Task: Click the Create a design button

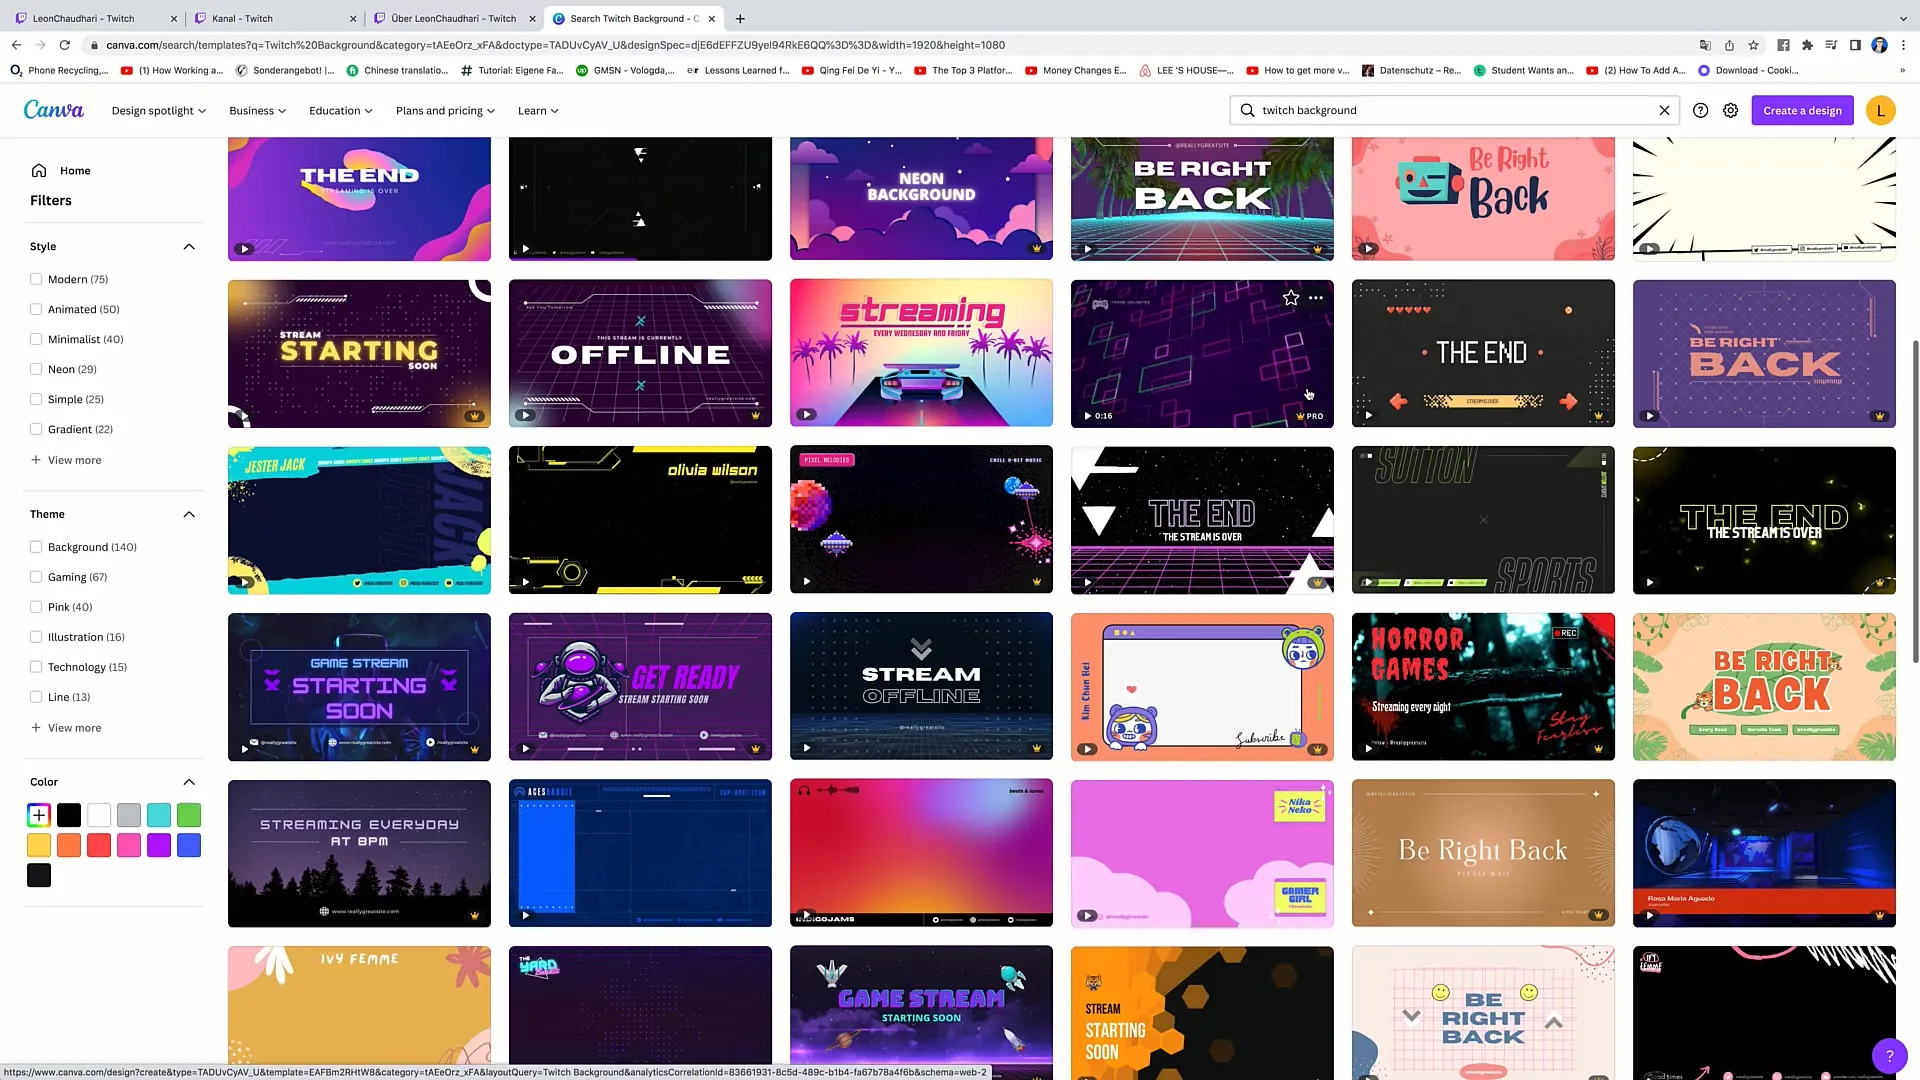Action: point(1801,109)
